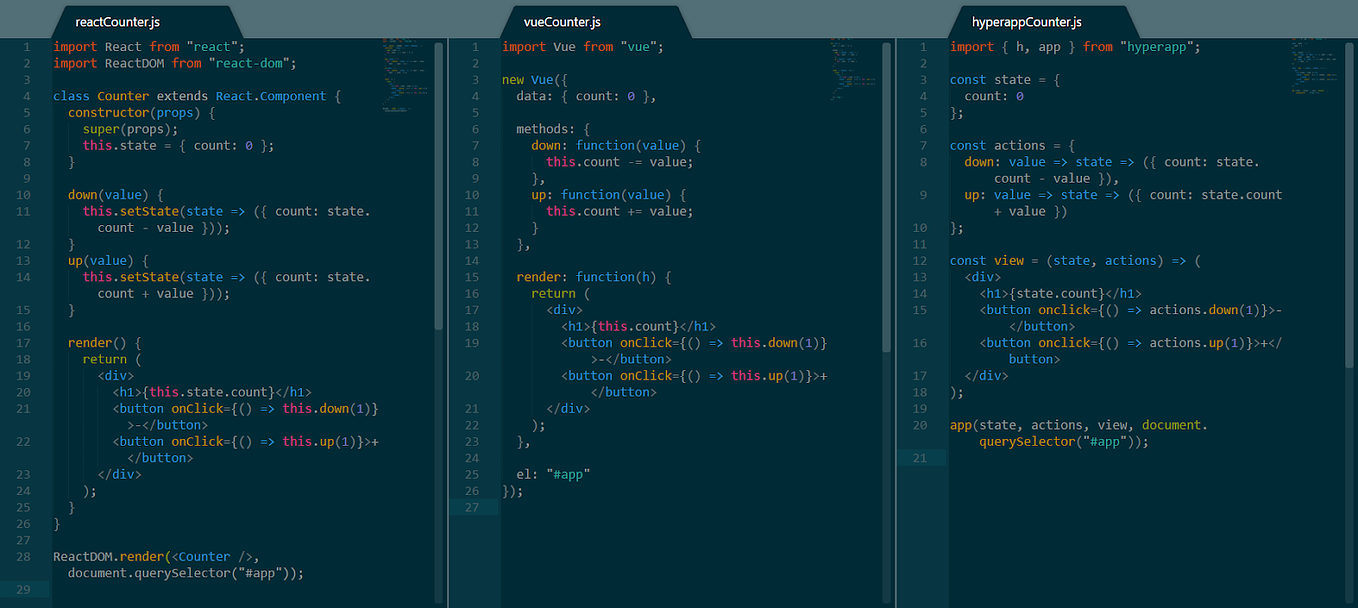This screenshot has height=608, width=1358.
Task: Select the highlighted line 29 in reactCounter.js
Action: point(150,589)
